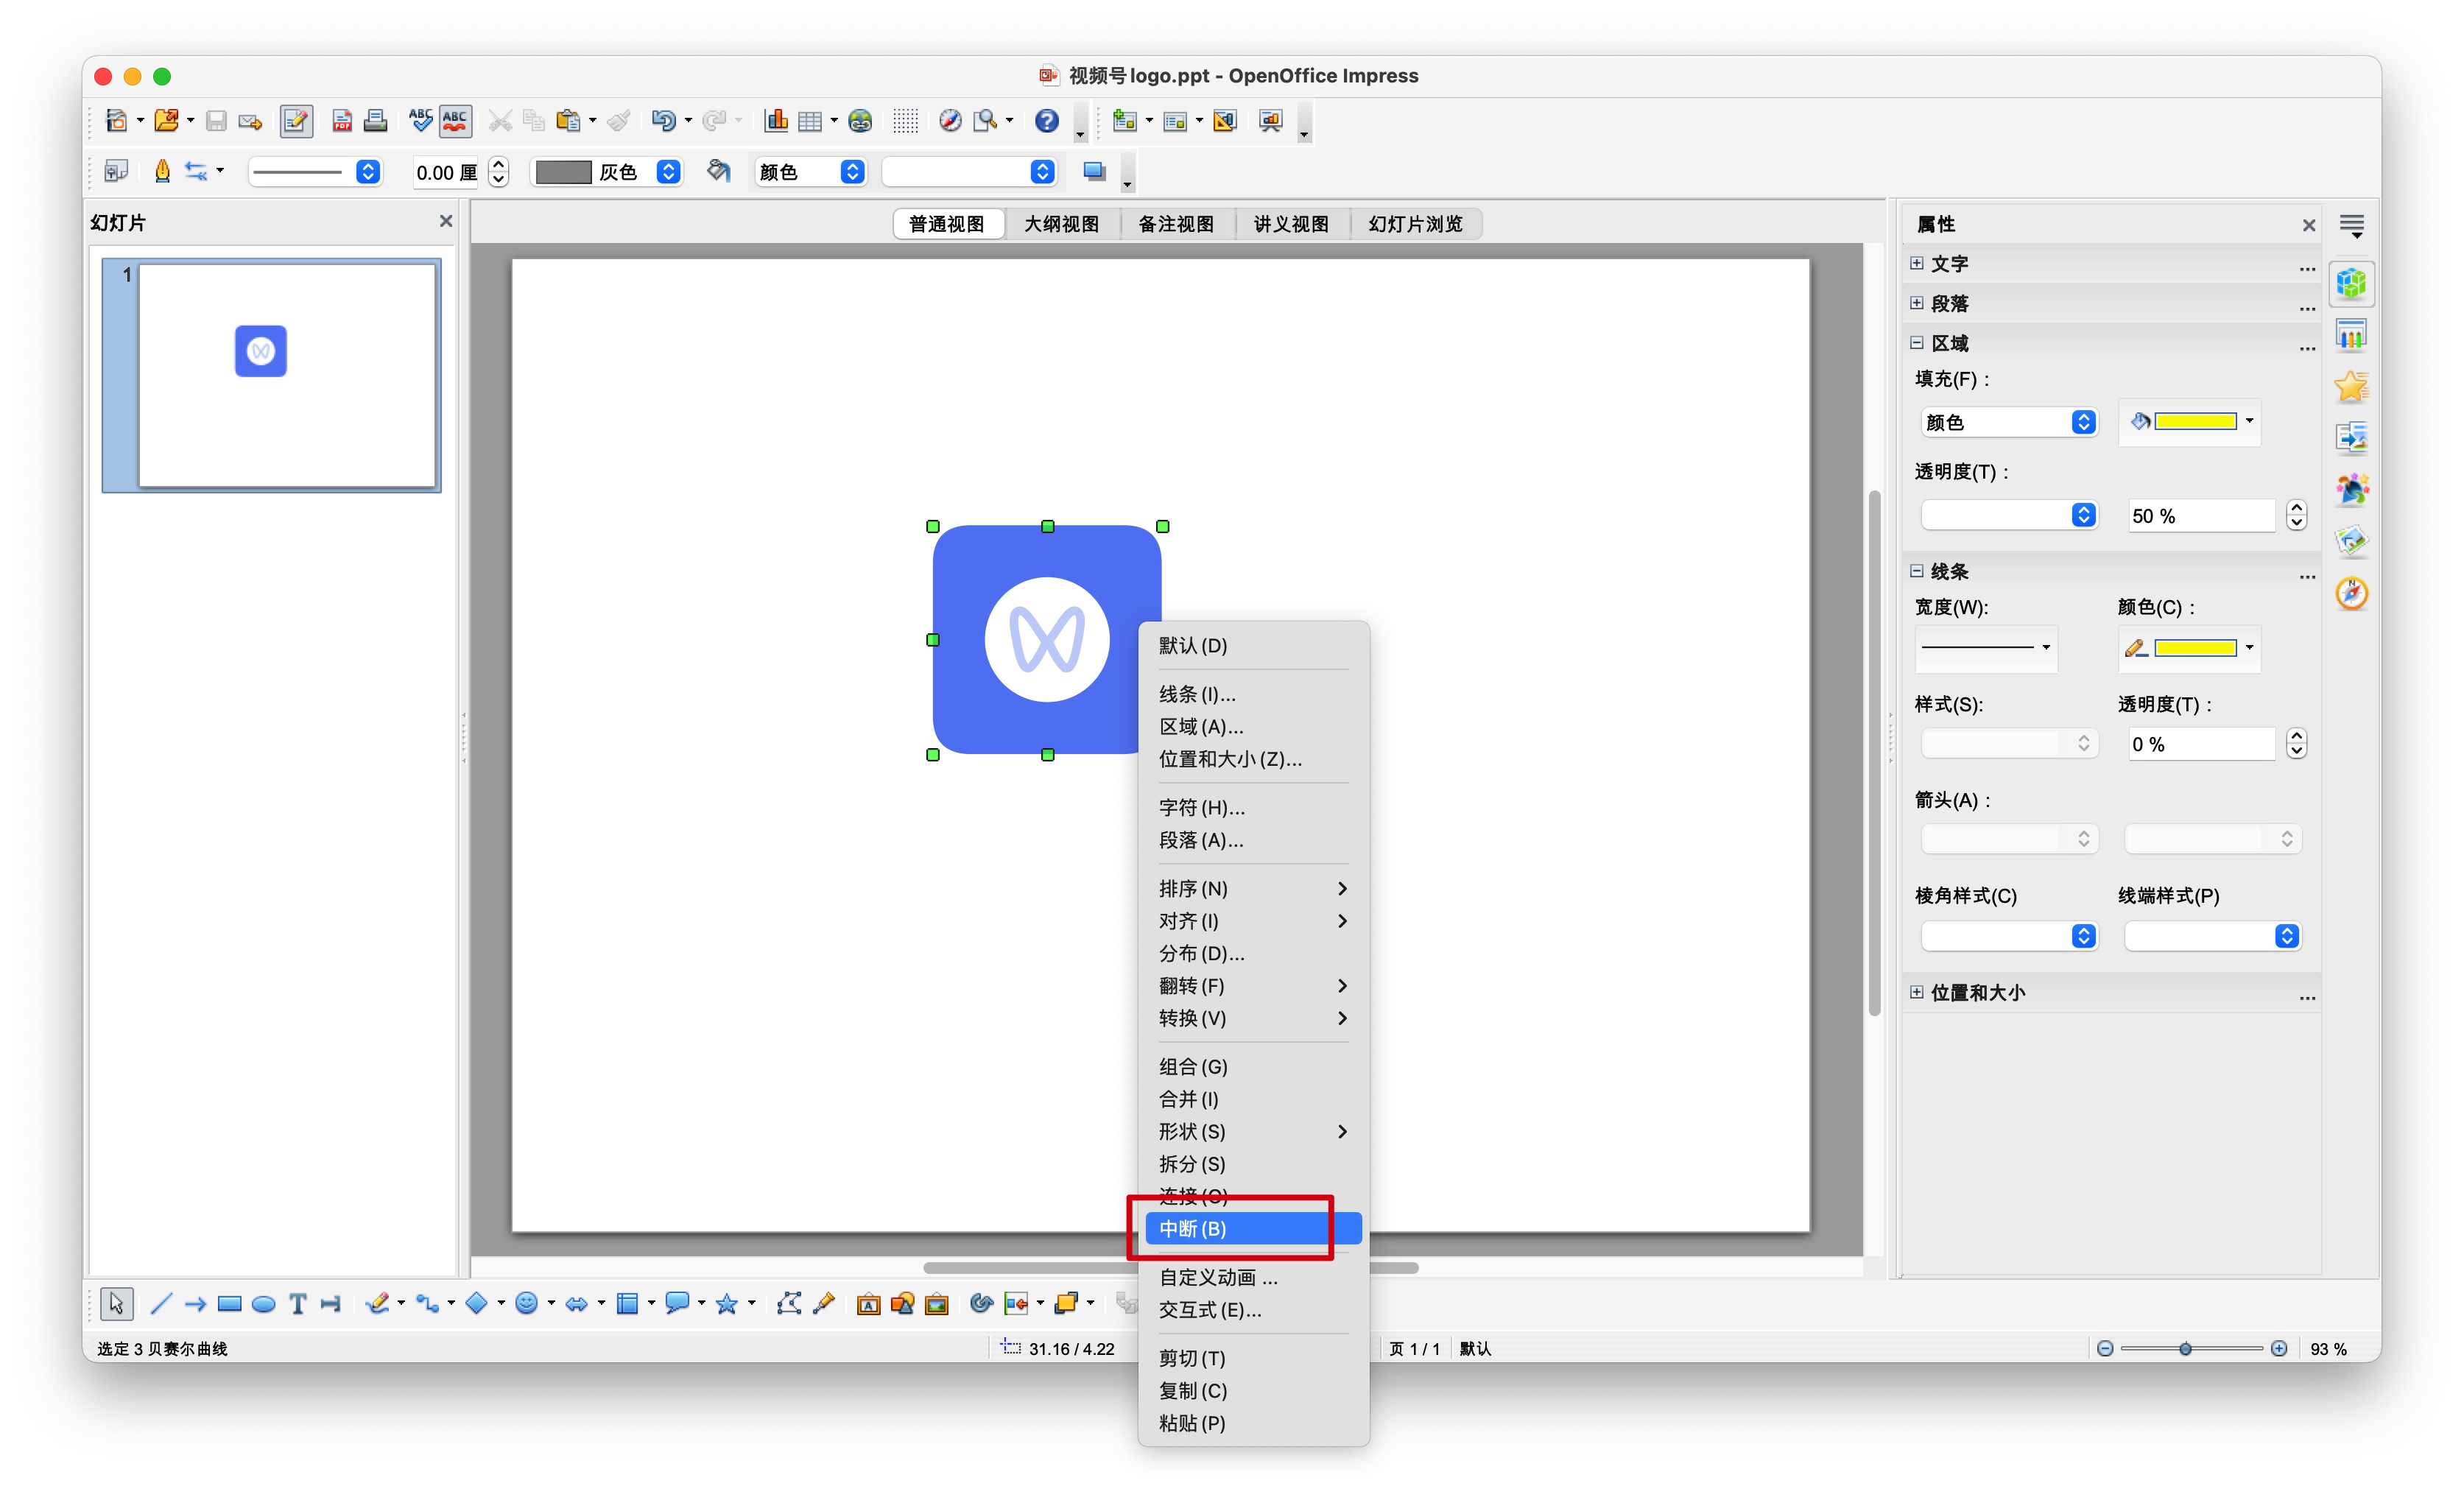Open the Navigator compass icon in sidebar
The image size is (2464, 1486).
point(2351,593)
